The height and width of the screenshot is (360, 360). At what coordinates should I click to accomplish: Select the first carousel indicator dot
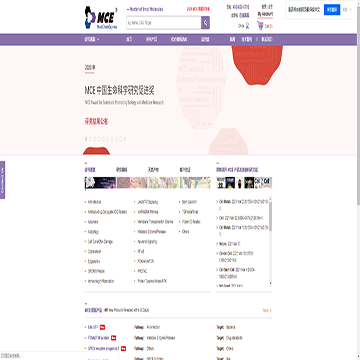point(86,139)
